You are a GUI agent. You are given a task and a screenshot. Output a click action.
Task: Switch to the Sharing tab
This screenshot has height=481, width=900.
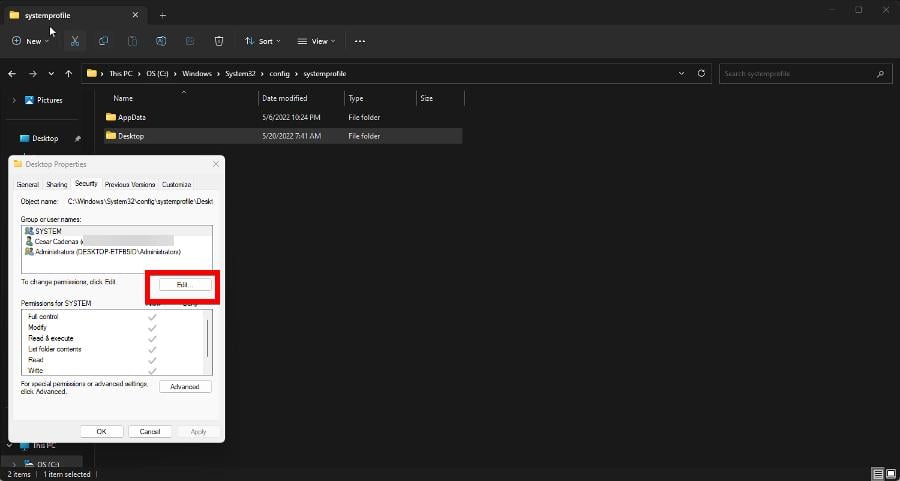pyautogui.click(x=57, y=184)
